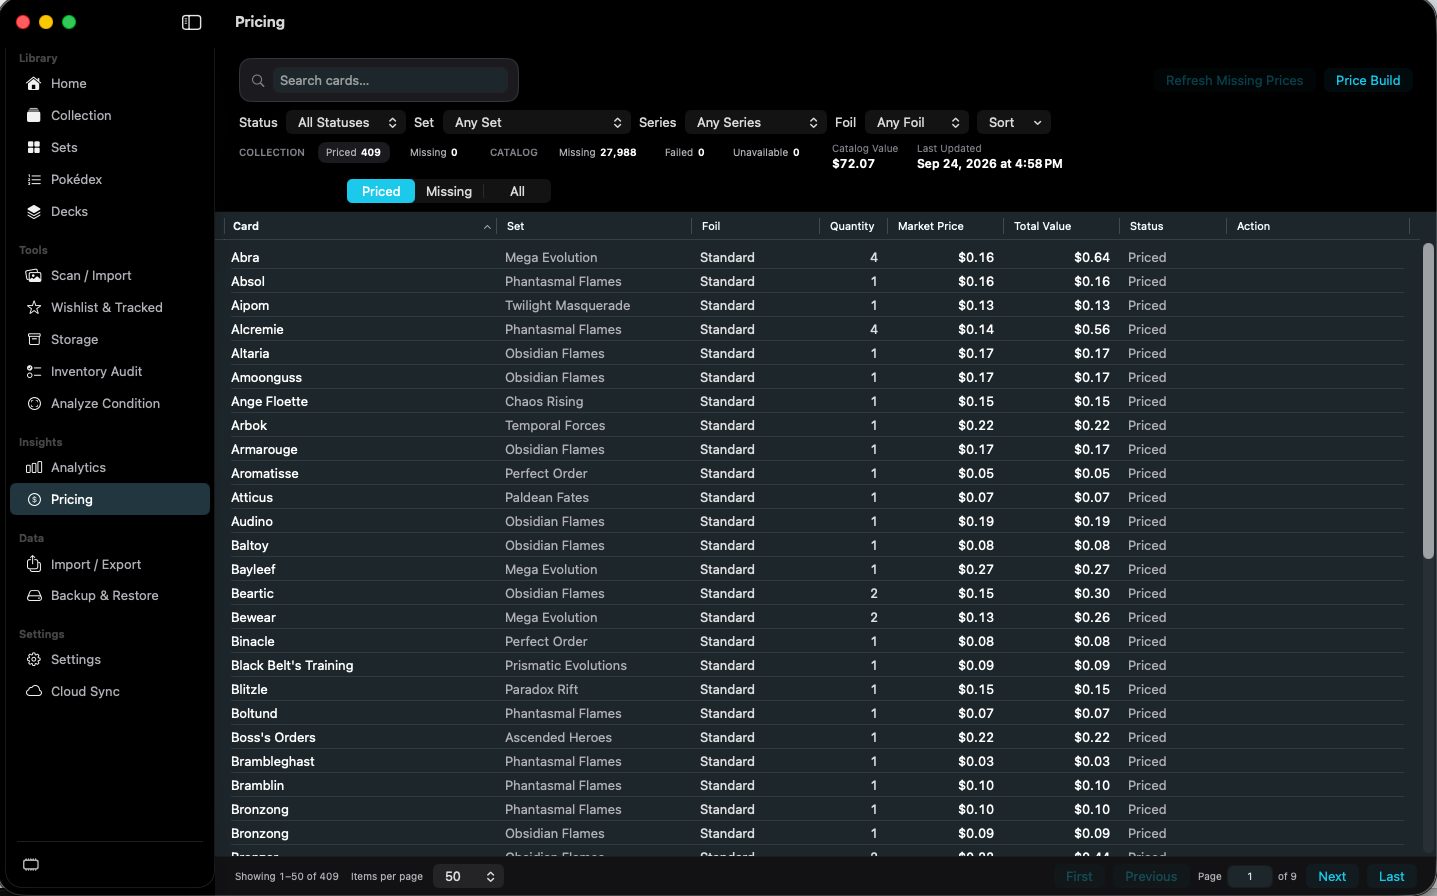
Task: Open the Analyze Condition icon
Action: pos(34,403)
